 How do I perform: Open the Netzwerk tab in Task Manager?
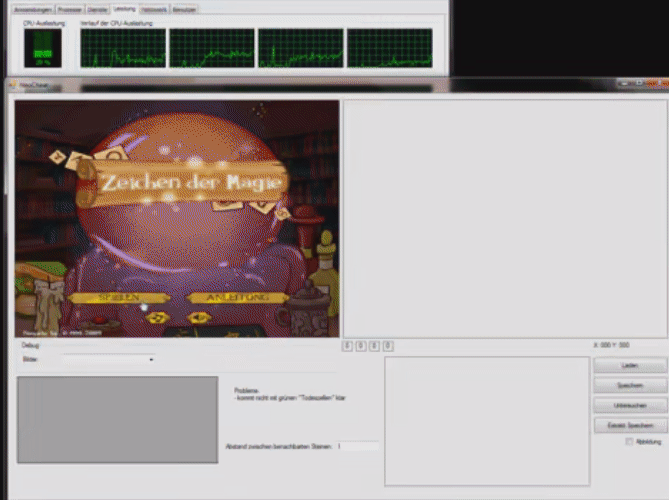tap(154, 9)
